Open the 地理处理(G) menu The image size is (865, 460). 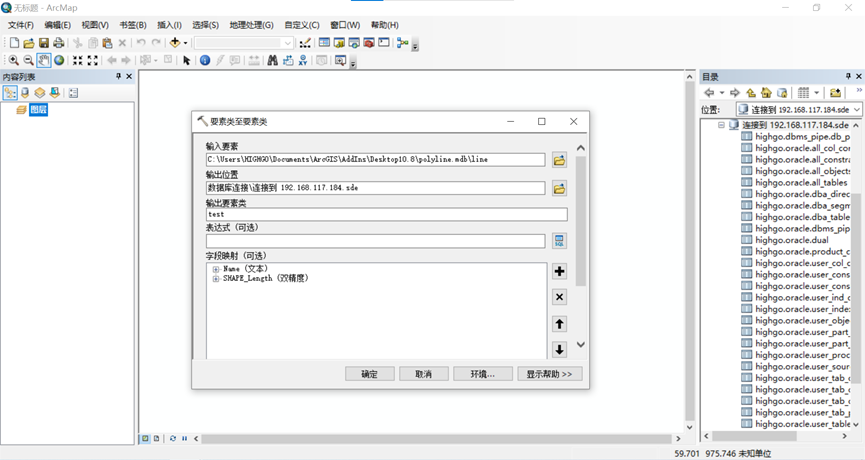point(252,25)
